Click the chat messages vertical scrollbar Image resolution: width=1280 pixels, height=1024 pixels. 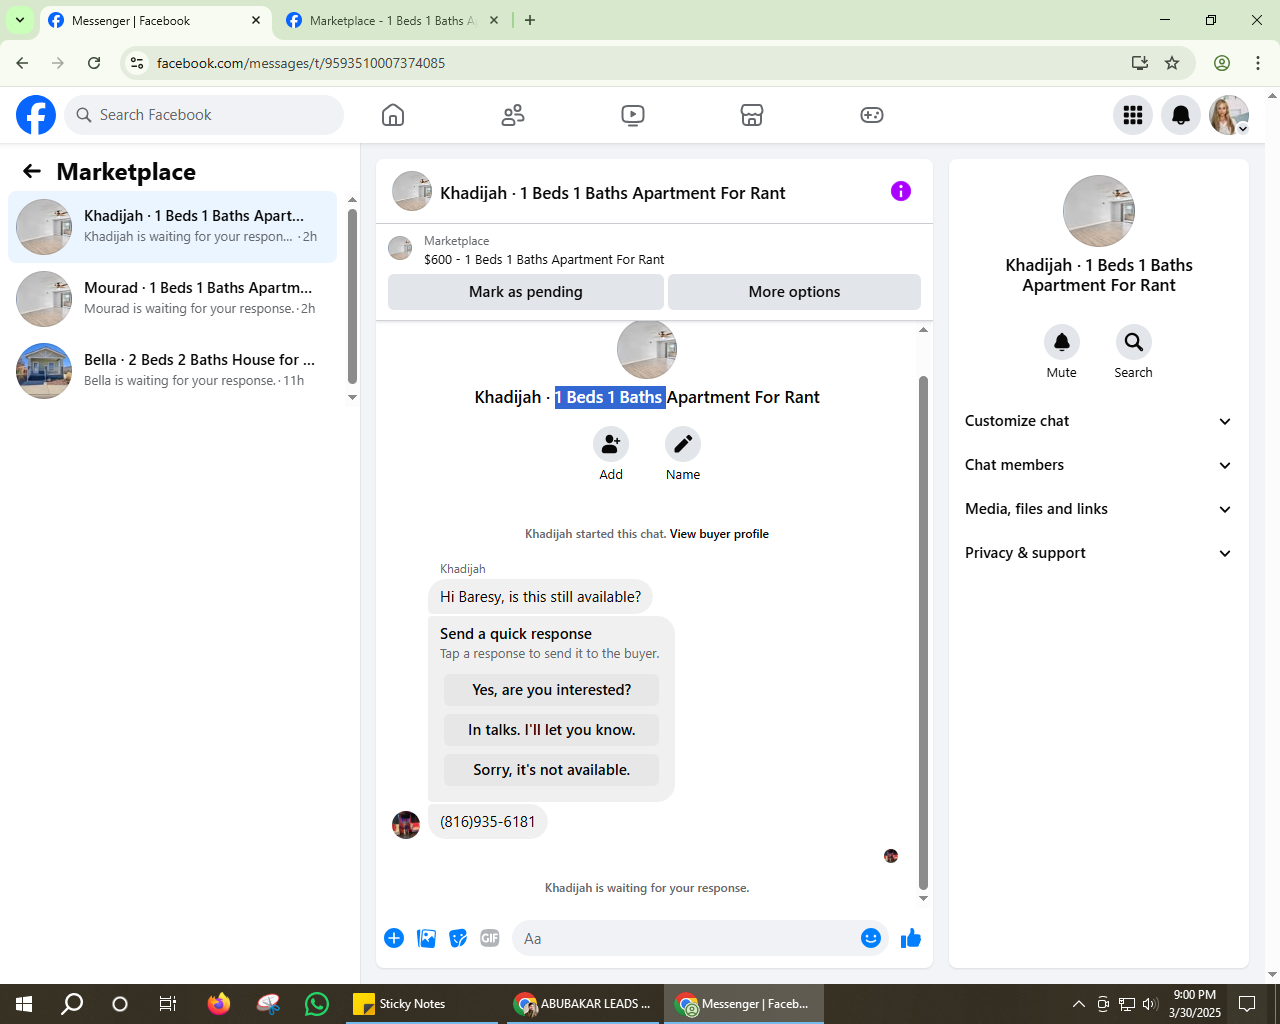pyautogui.click(x=923, y=632)
